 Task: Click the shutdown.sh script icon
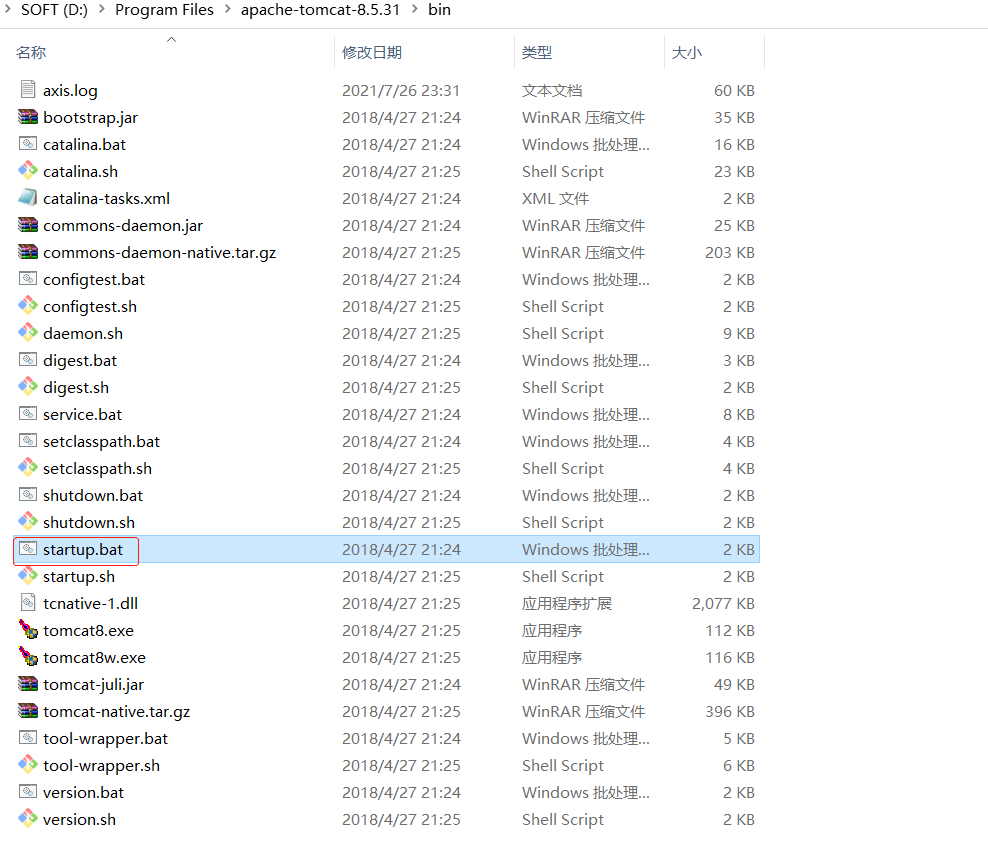pyautogui.click(x=28, y=521)
